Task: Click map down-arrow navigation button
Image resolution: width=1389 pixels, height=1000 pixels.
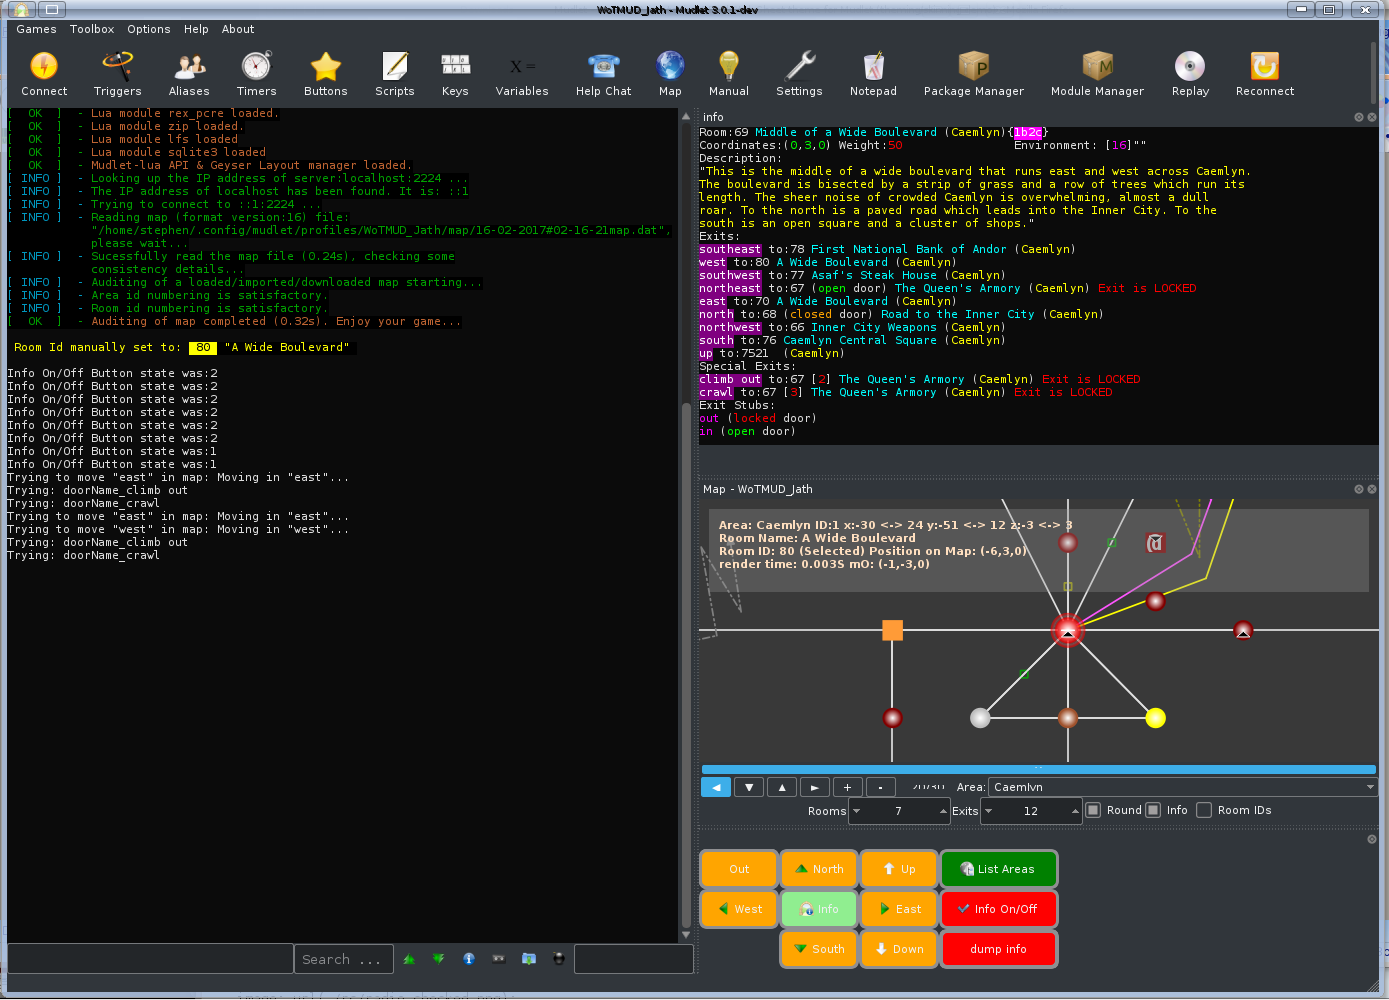Action: click(x=749, y=787)
